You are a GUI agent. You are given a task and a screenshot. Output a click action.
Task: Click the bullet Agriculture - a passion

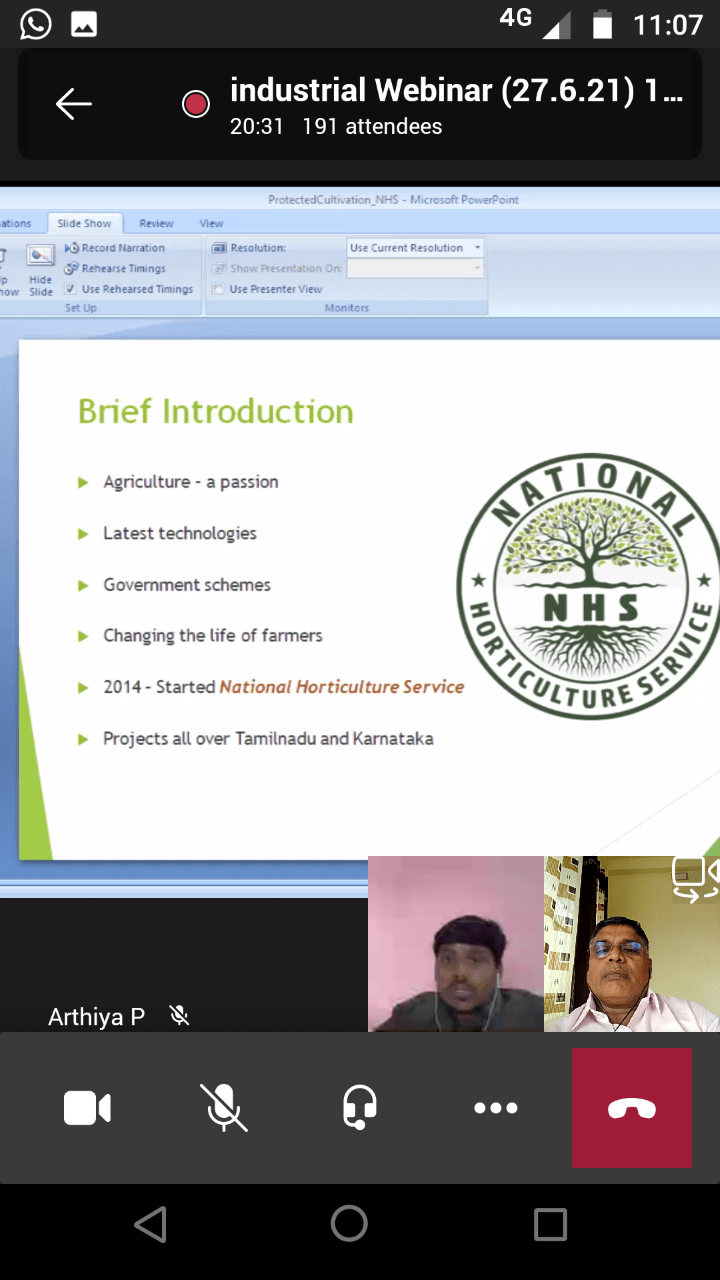191,482
